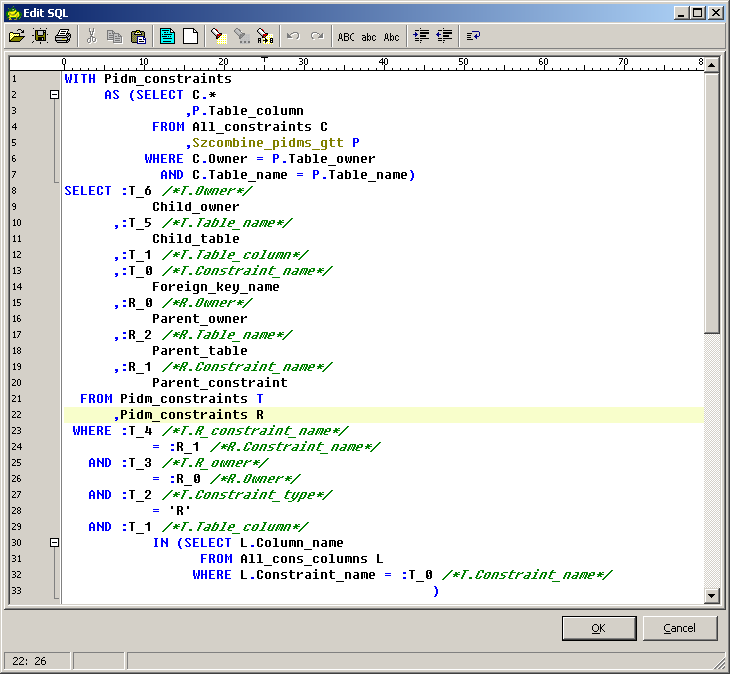The height and width of the screenshot is (674, 730).
Task: Collapse the code fold at line 2
Action: [x=55, y=95]
